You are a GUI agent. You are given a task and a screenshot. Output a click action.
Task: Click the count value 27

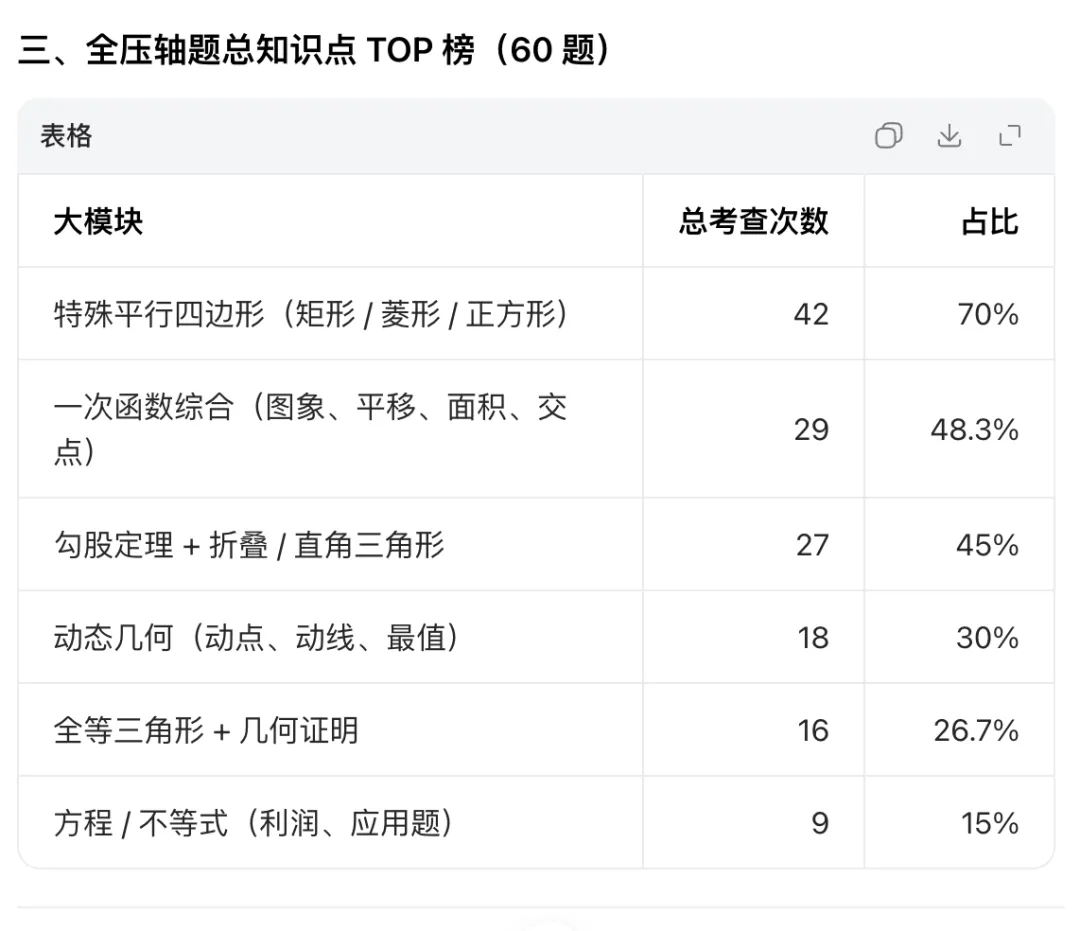tap(812, 545)
